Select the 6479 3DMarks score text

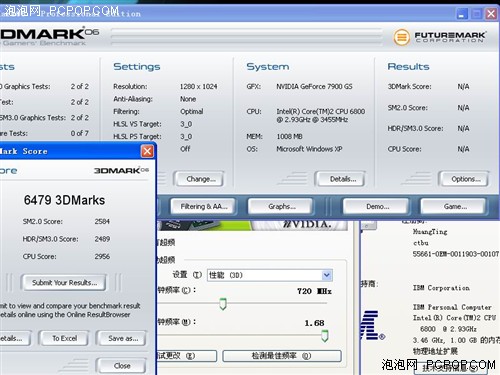pyautogui.click(x=64, y=200)
